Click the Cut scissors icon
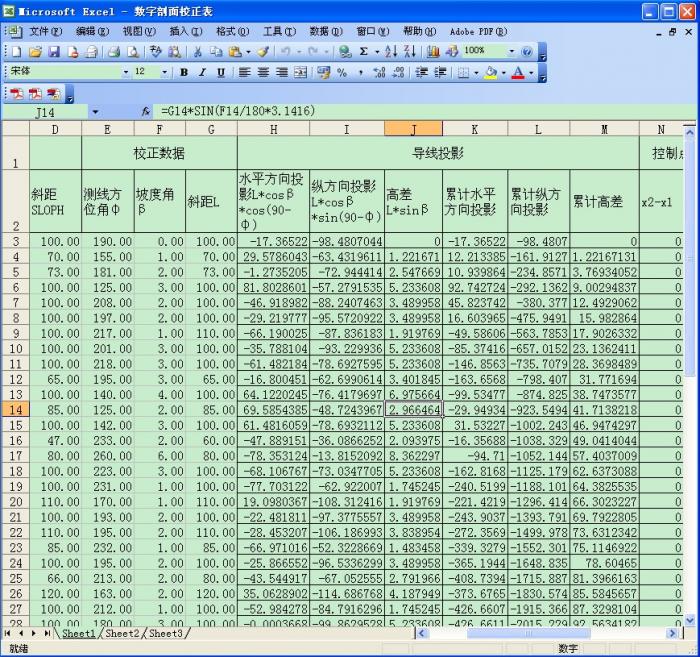Viewport: 700px width, 657px height. 198,51
